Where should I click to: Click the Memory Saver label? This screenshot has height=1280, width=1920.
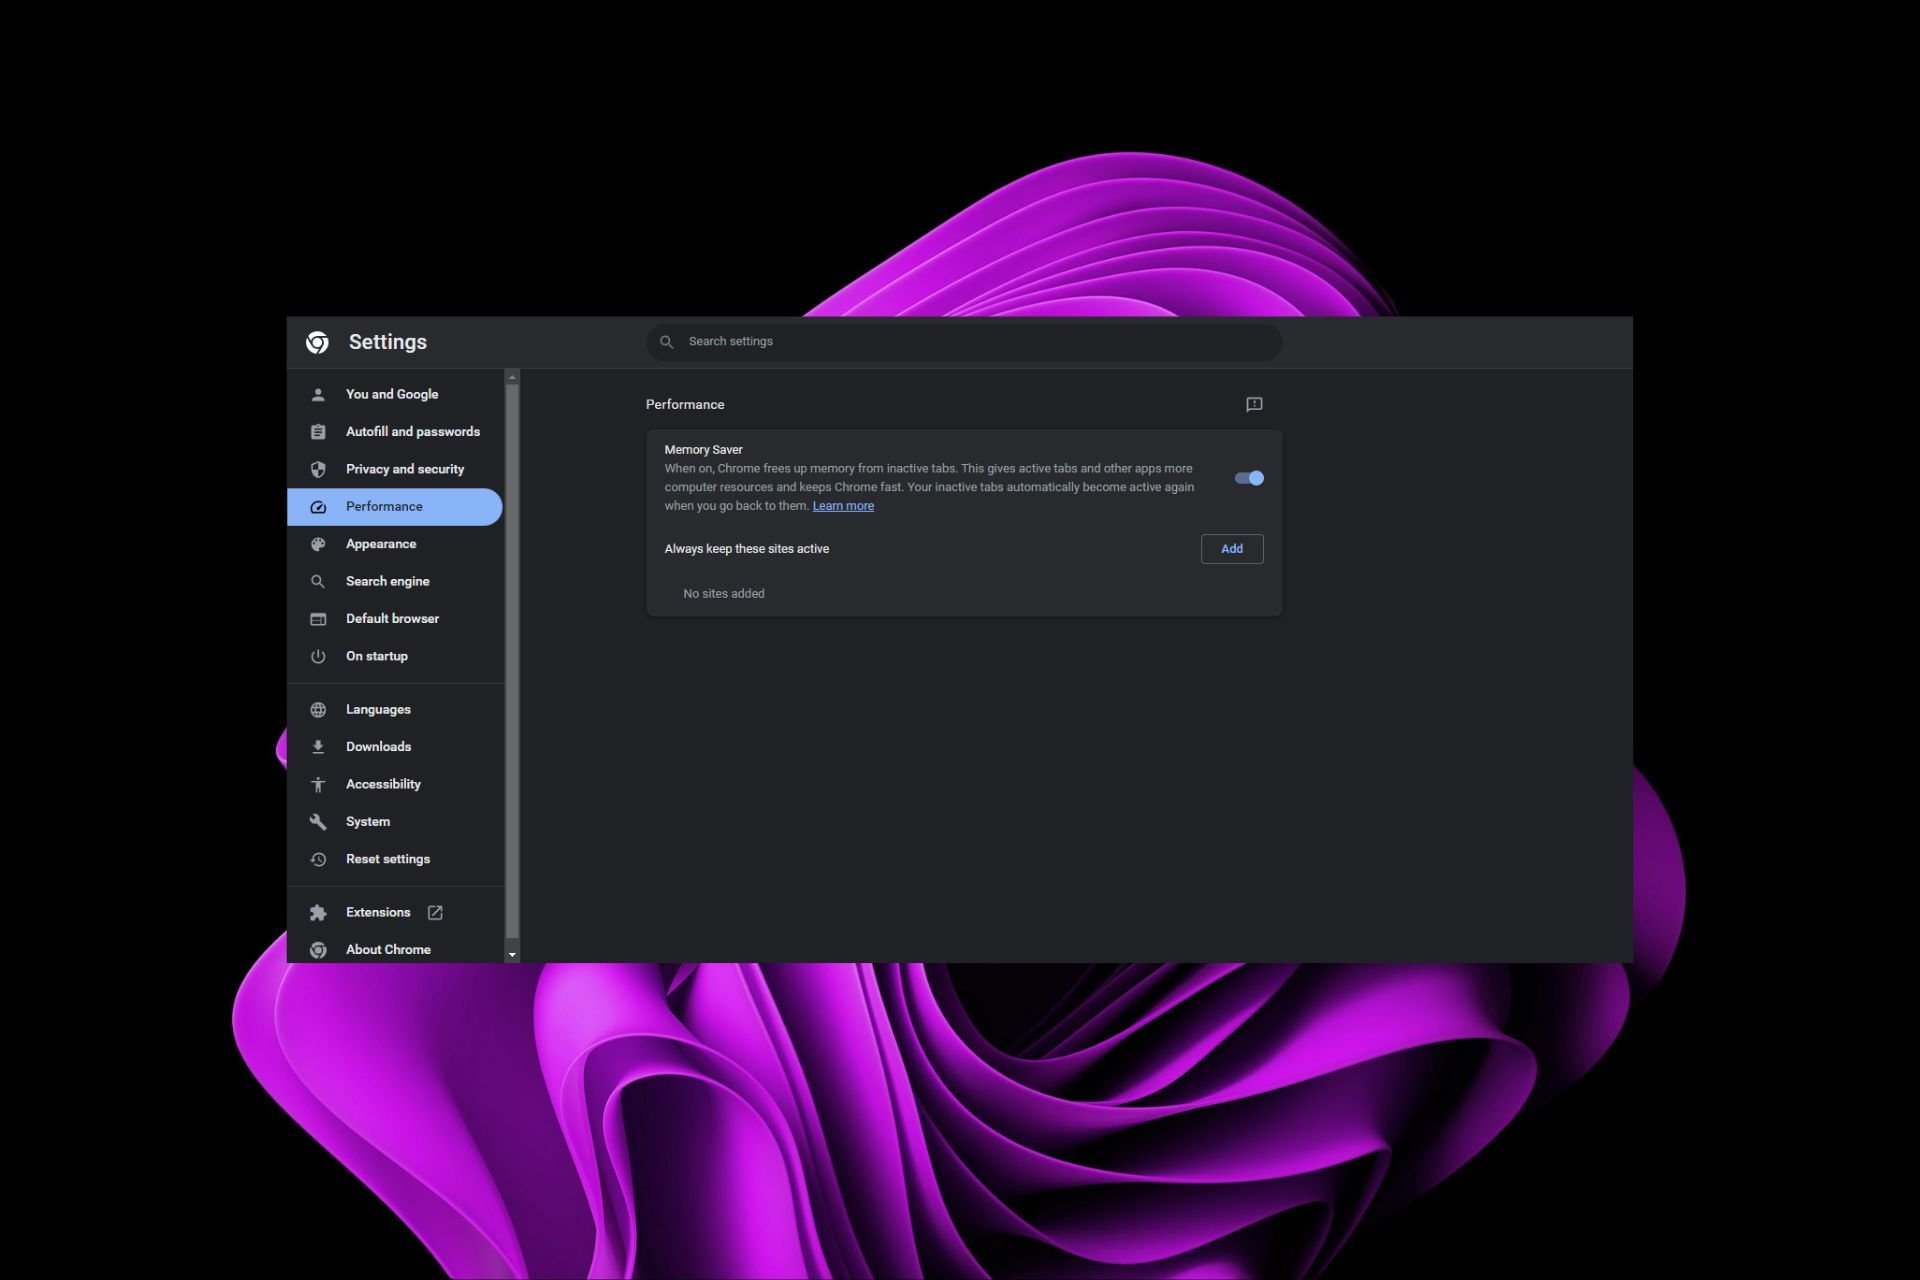tap(703, 450)
